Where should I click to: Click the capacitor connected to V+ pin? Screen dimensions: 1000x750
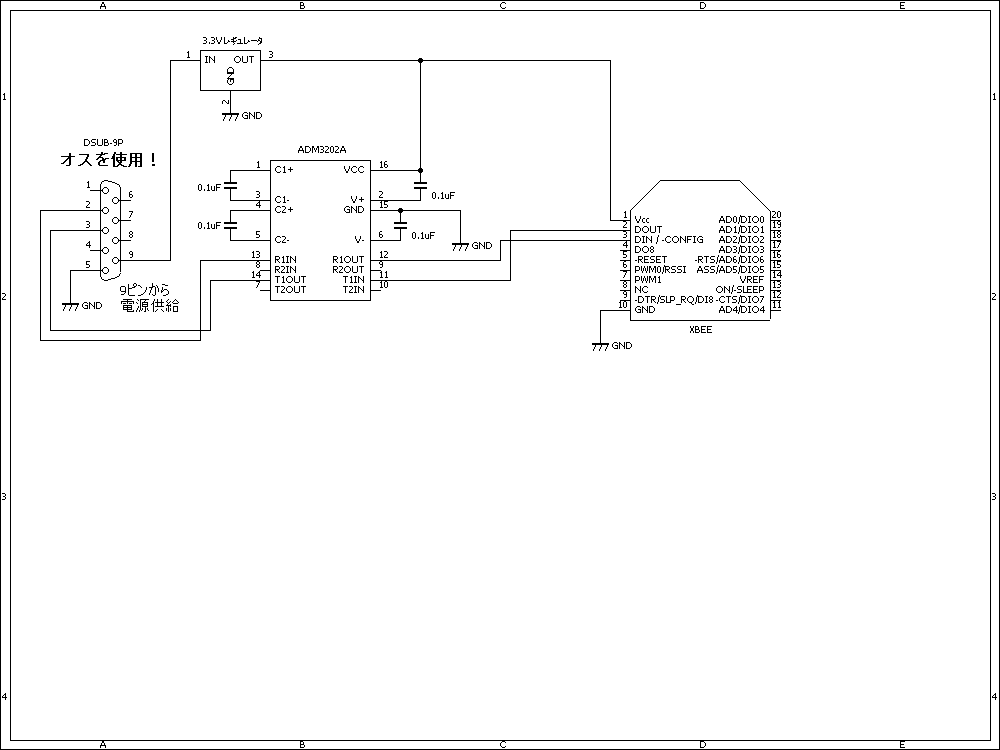coord(420,187)
